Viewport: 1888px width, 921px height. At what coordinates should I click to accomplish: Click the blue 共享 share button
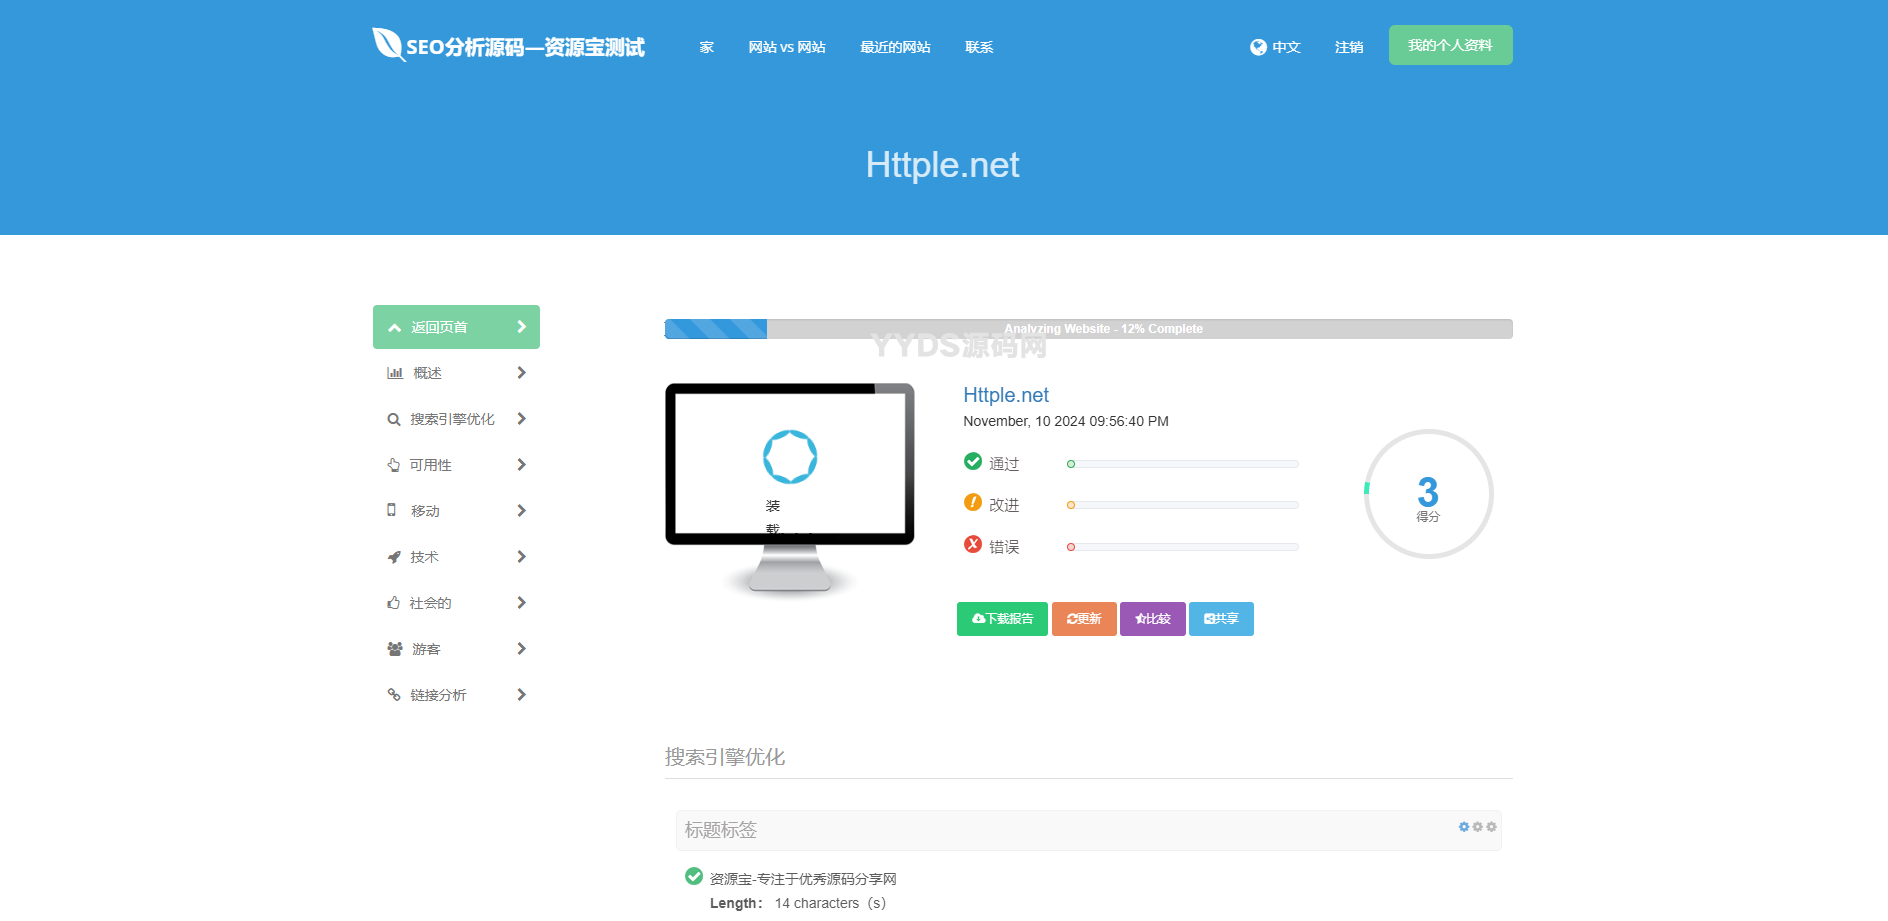(x=1221, y=619)
